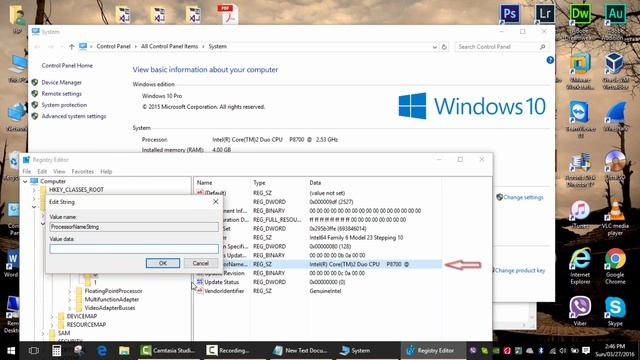
Task: Click the help icon in System window
Action: [x=550, y=60]
